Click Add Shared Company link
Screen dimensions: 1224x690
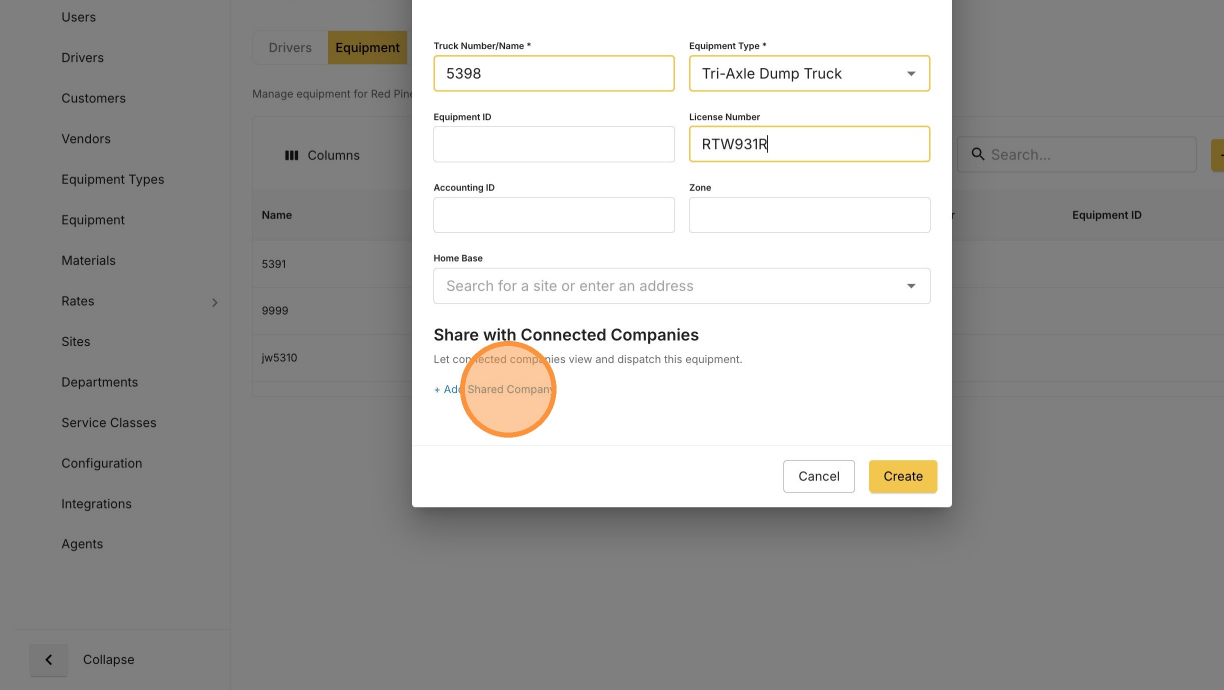494,390
